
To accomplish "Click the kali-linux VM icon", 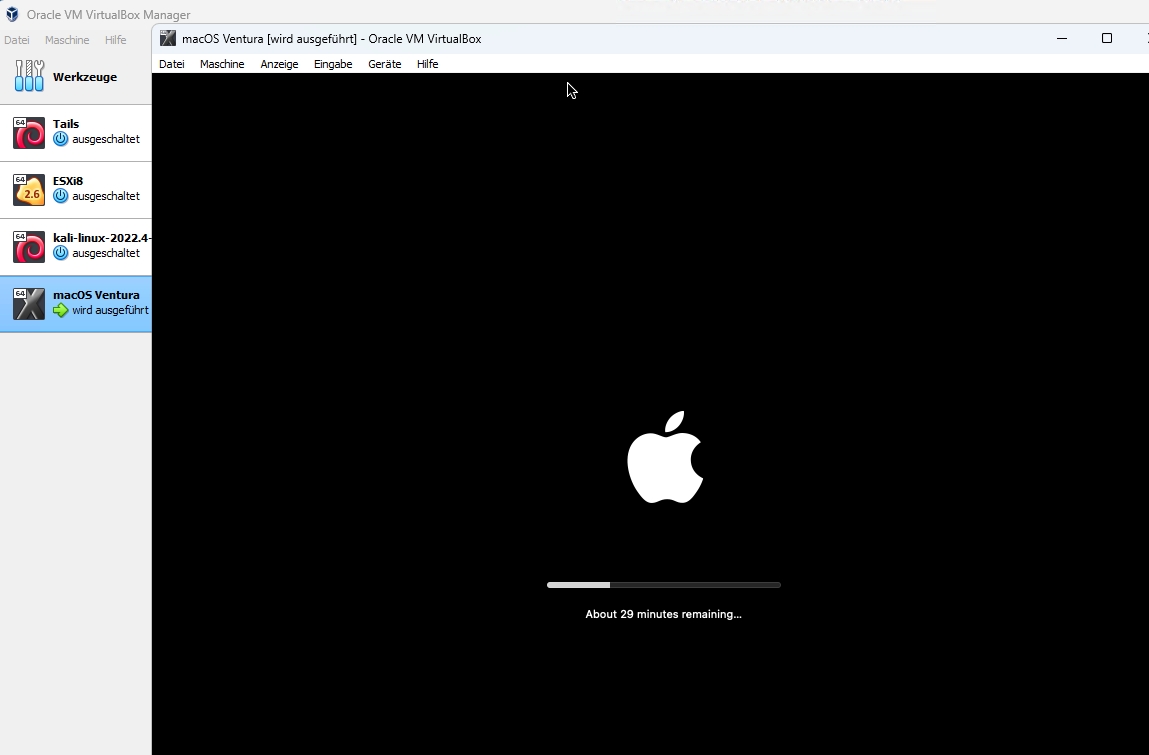I will [29, 247].
